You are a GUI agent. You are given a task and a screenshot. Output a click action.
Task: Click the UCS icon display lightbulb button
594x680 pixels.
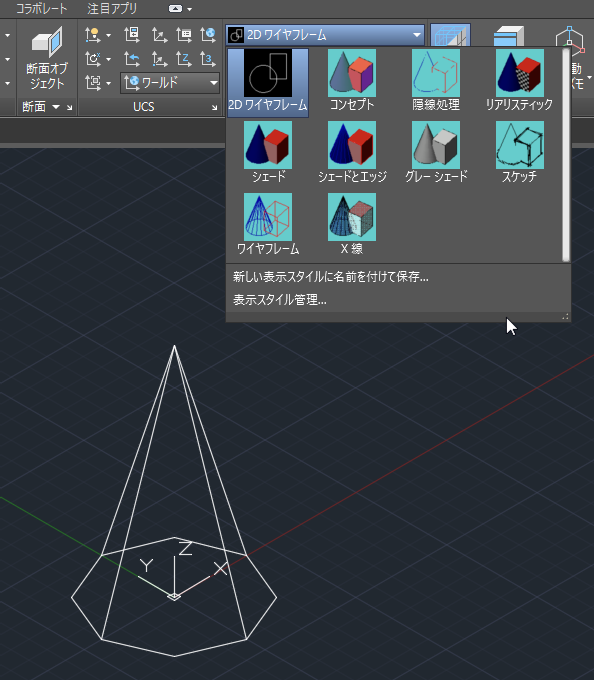pos(93,35)
